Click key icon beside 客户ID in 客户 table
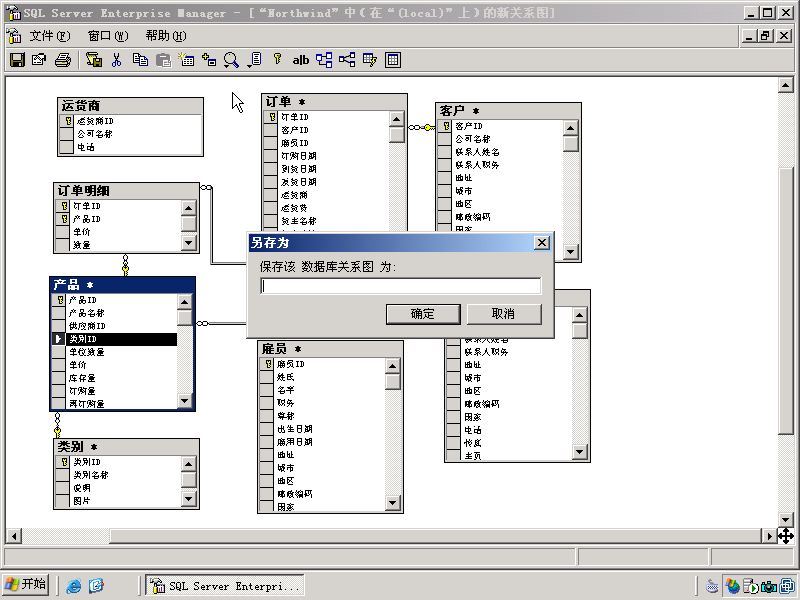The width and height of the screenshot is (800, 600). point(445,126)
